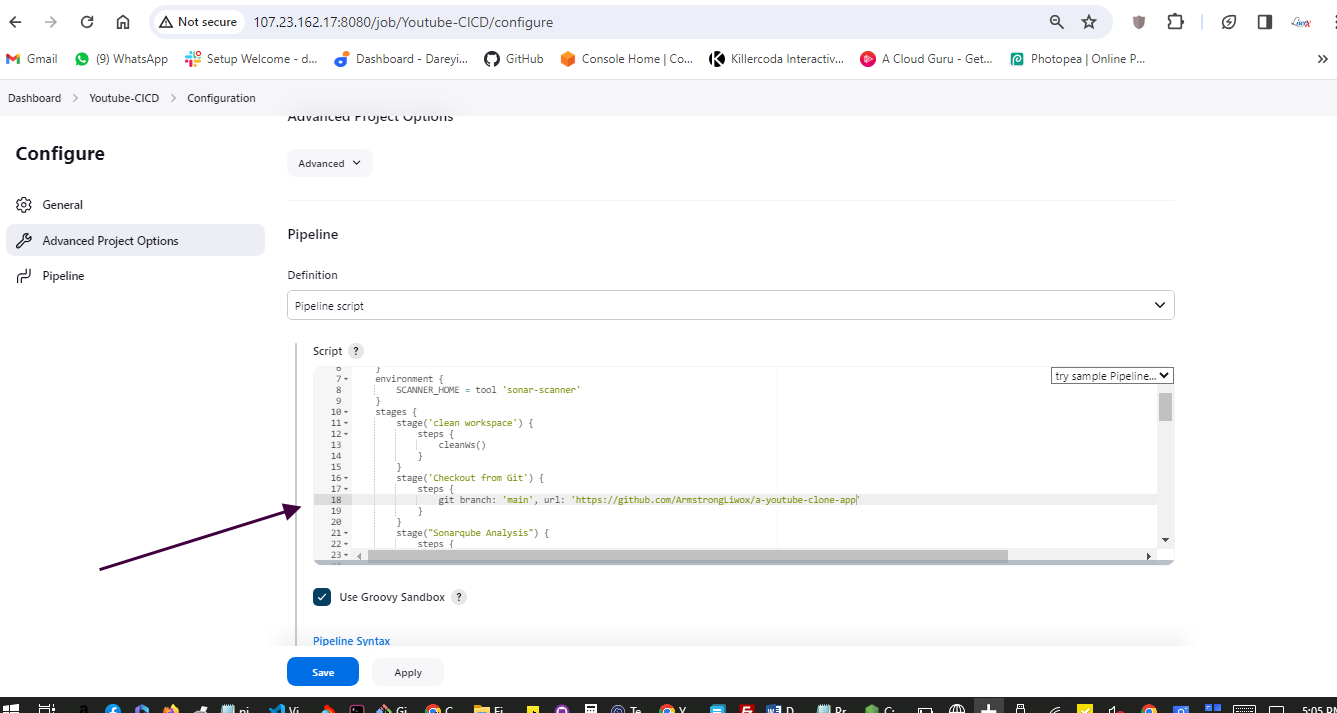This screenshot has height=713, width=1337.
Task: Open the browser Extensions puzzle icon
Action: click(x=1175, y=22)
